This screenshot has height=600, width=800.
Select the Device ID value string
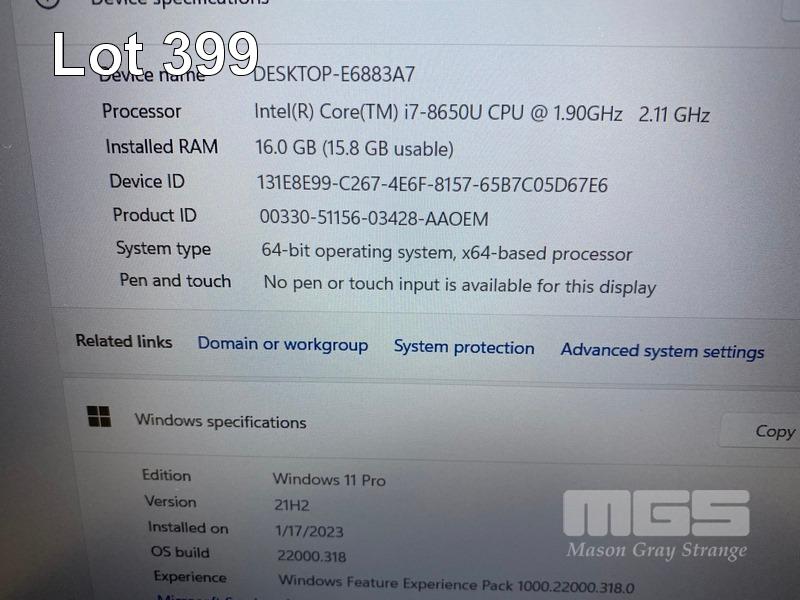tap(432, 184)
